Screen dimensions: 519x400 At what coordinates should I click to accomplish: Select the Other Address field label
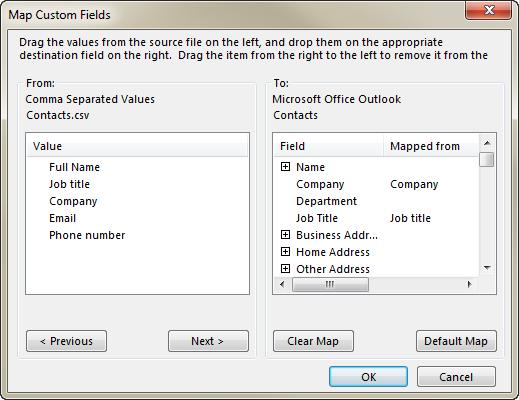[333, 269]
